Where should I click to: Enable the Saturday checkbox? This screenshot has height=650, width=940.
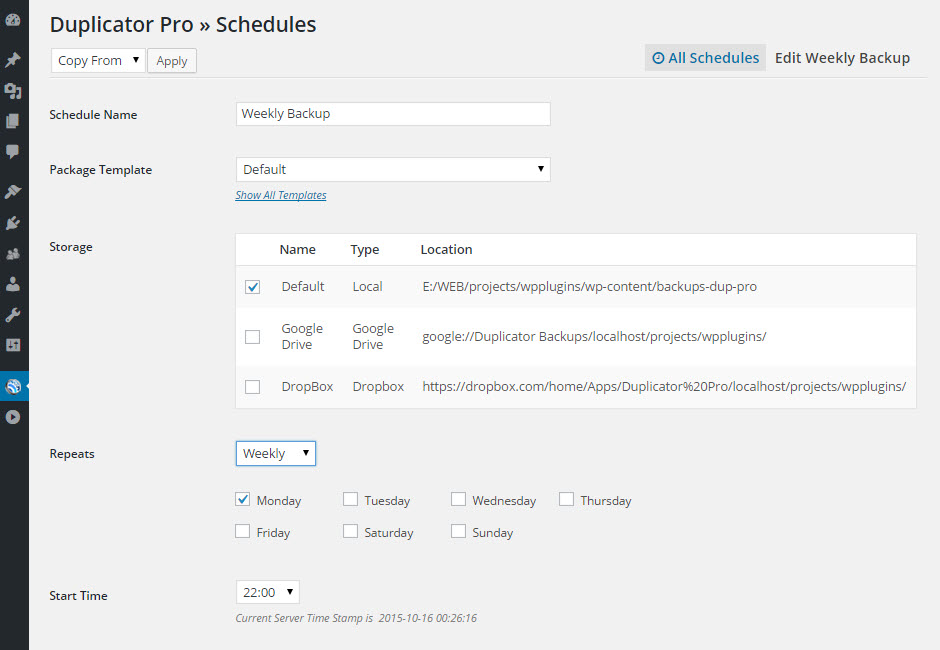(x=350, y=531)
